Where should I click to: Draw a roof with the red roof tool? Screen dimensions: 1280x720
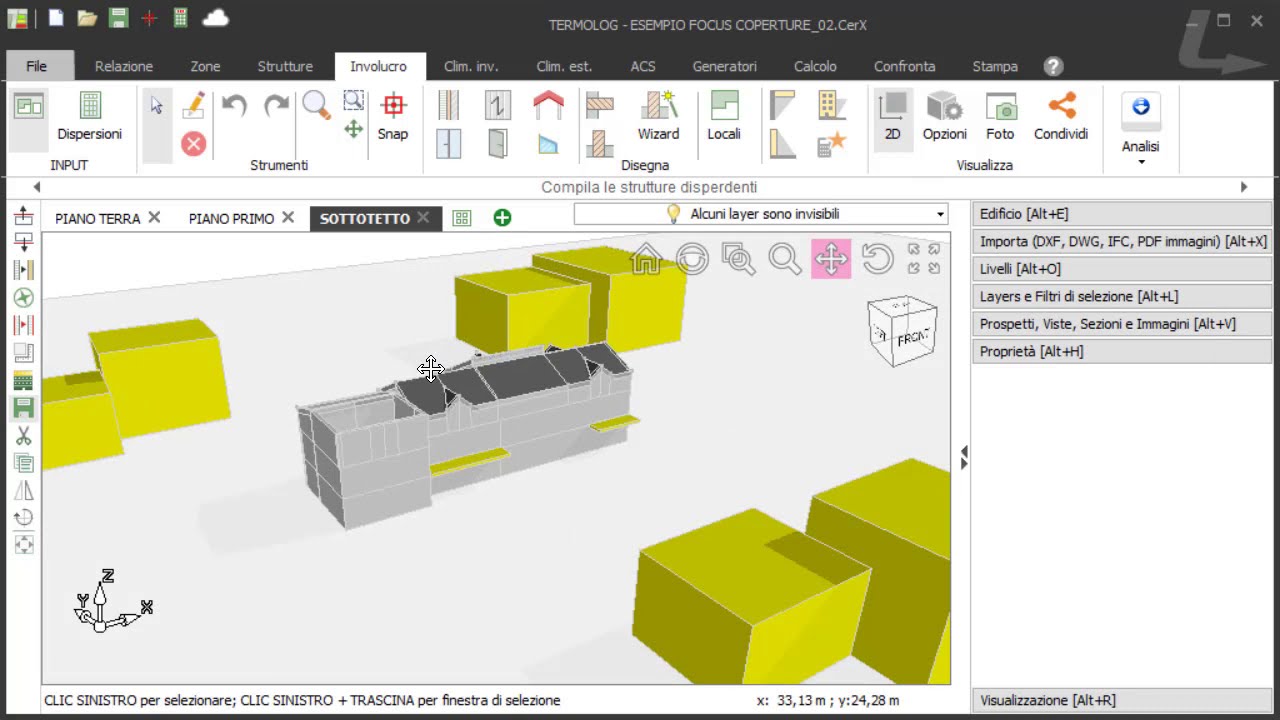[x=548, y=105]
